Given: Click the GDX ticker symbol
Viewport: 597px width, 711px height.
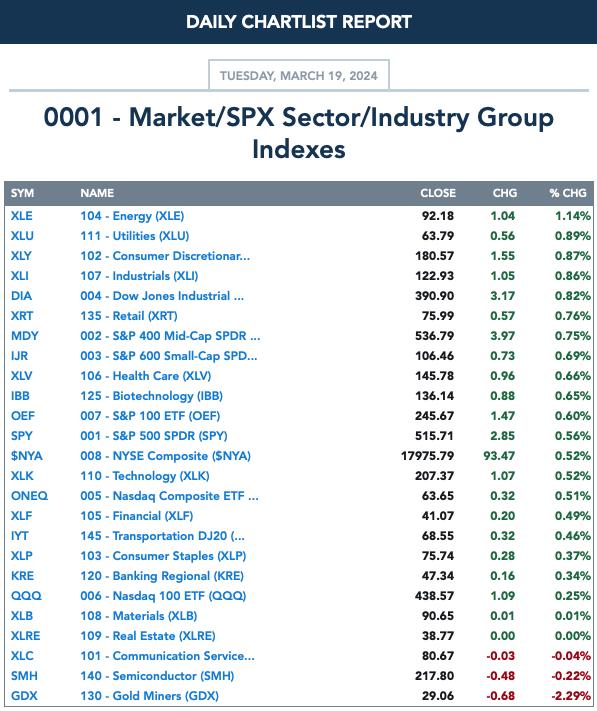Looking at the screenshot, I should (x=24, y=696).
